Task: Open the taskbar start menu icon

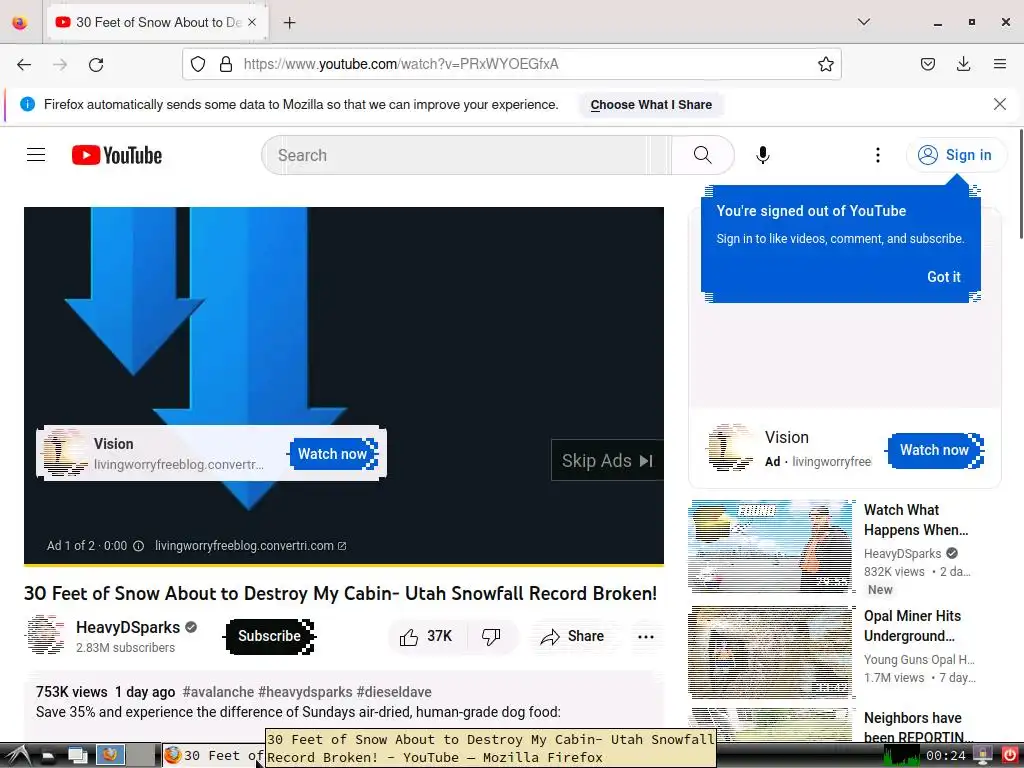Action: [16, 756]
